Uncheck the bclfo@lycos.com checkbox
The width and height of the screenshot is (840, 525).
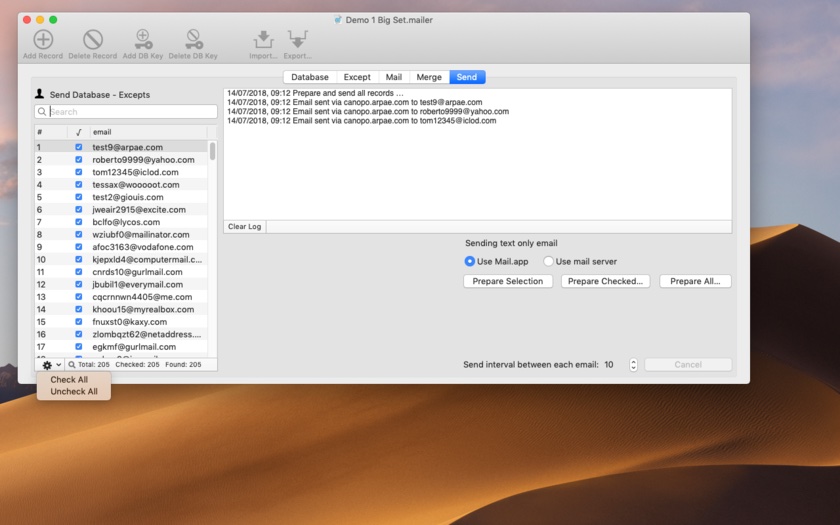click(x=79, y=222)
